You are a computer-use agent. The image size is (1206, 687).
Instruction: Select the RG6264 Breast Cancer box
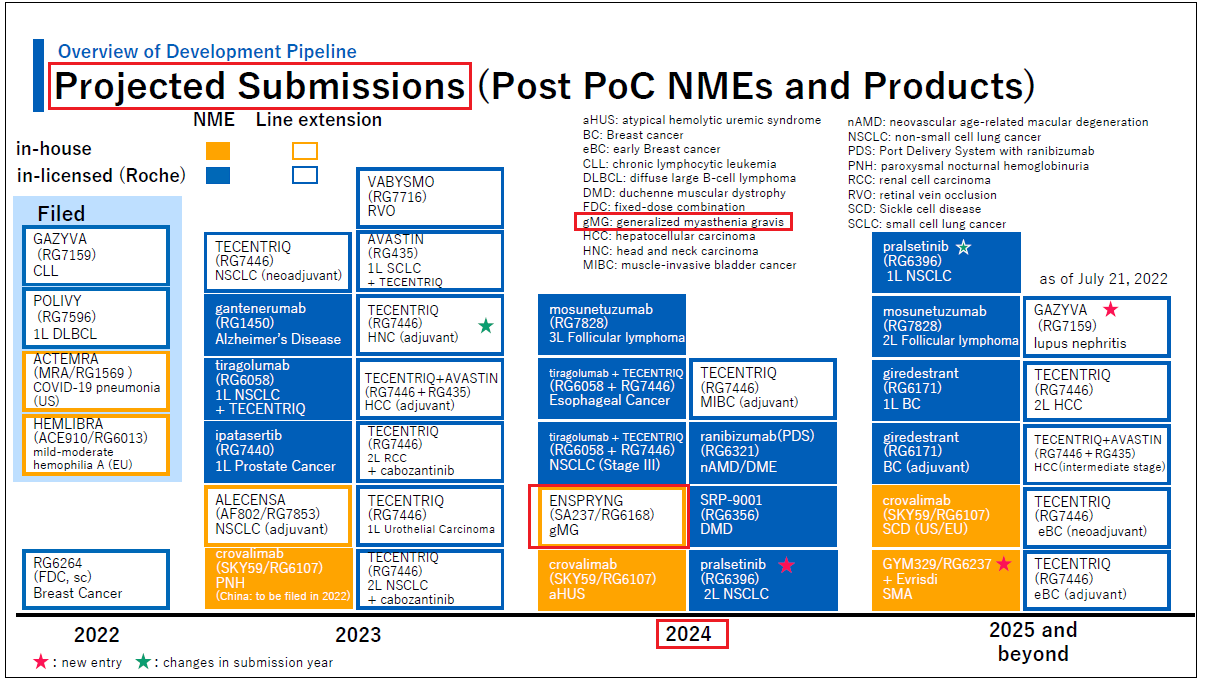pyautogui.click(x=97, y=578)
